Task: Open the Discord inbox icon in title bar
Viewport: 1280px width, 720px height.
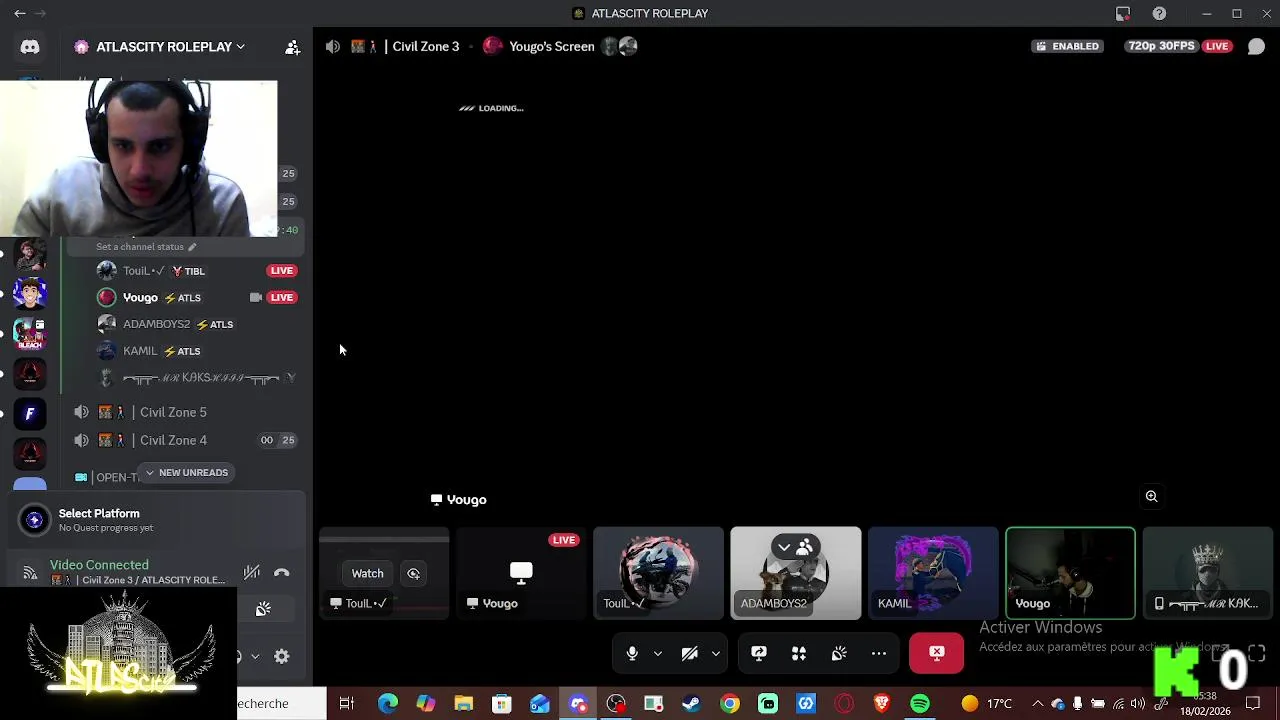Action: pos(1123,14)
